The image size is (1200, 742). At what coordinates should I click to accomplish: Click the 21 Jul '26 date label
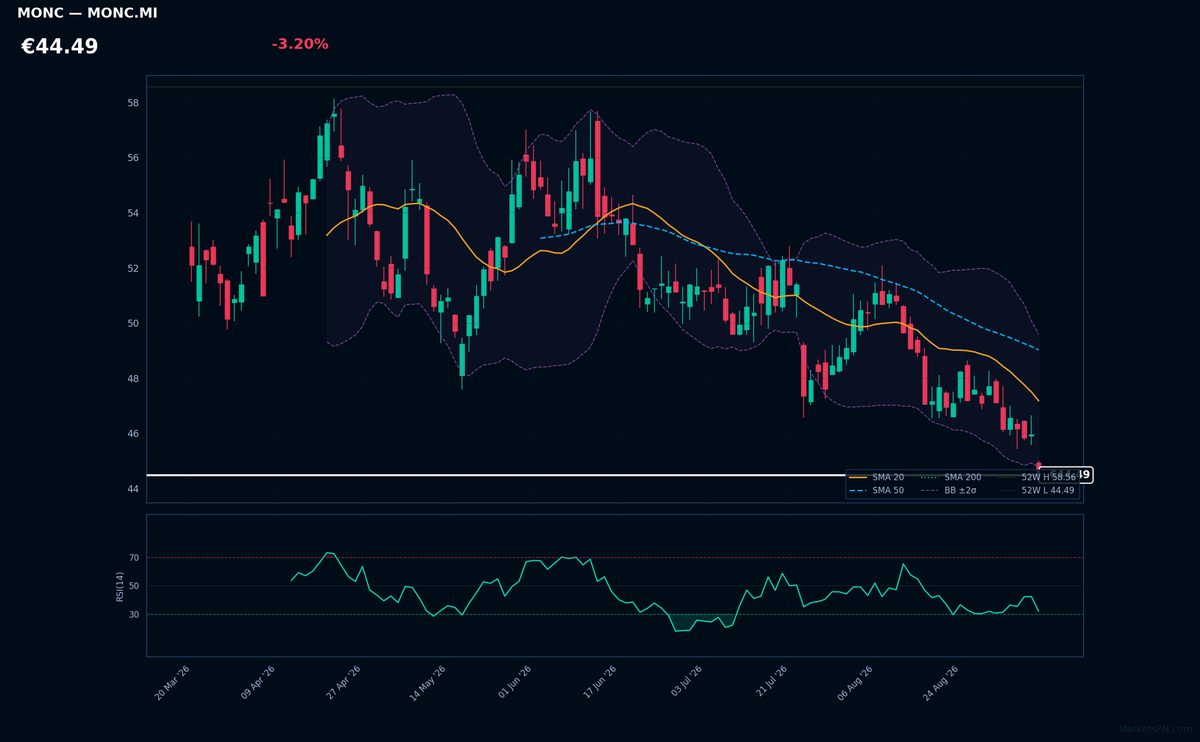coord(770,683)
